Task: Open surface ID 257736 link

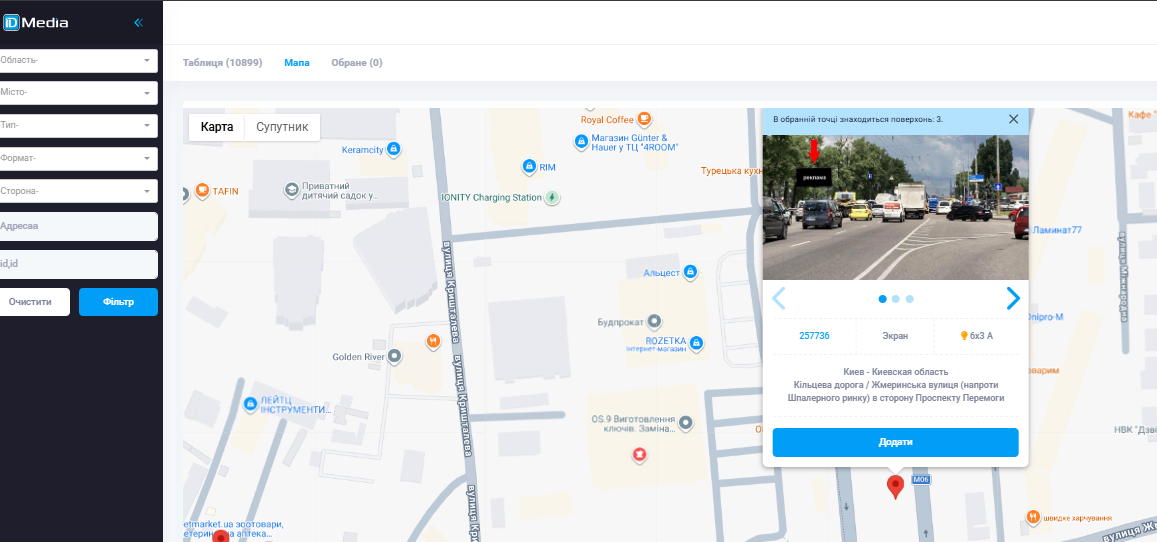Action: [815, 336]
